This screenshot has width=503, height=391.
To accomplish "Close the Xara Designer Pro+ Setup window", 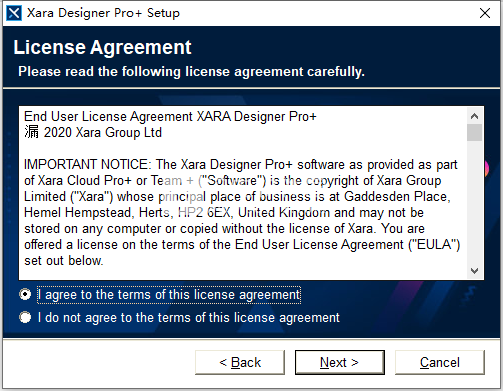I will [x=485, y=13].
